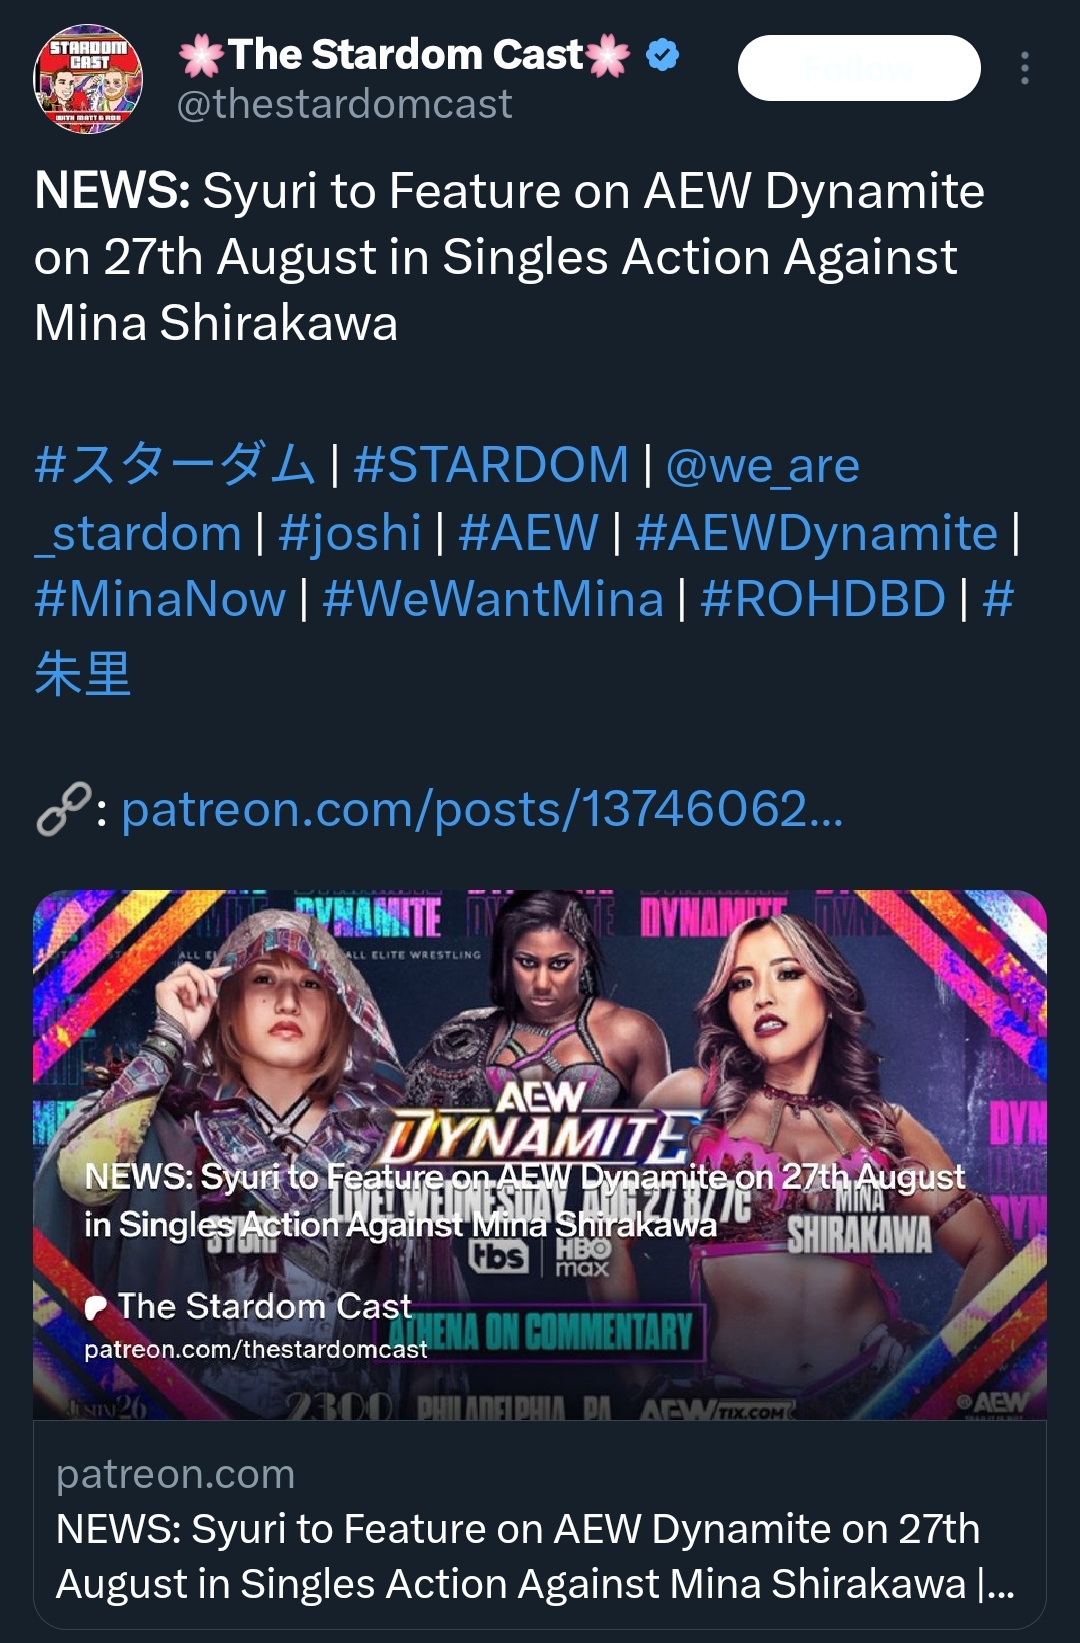Open the @thestardomcast handle

tap(344, 104)
